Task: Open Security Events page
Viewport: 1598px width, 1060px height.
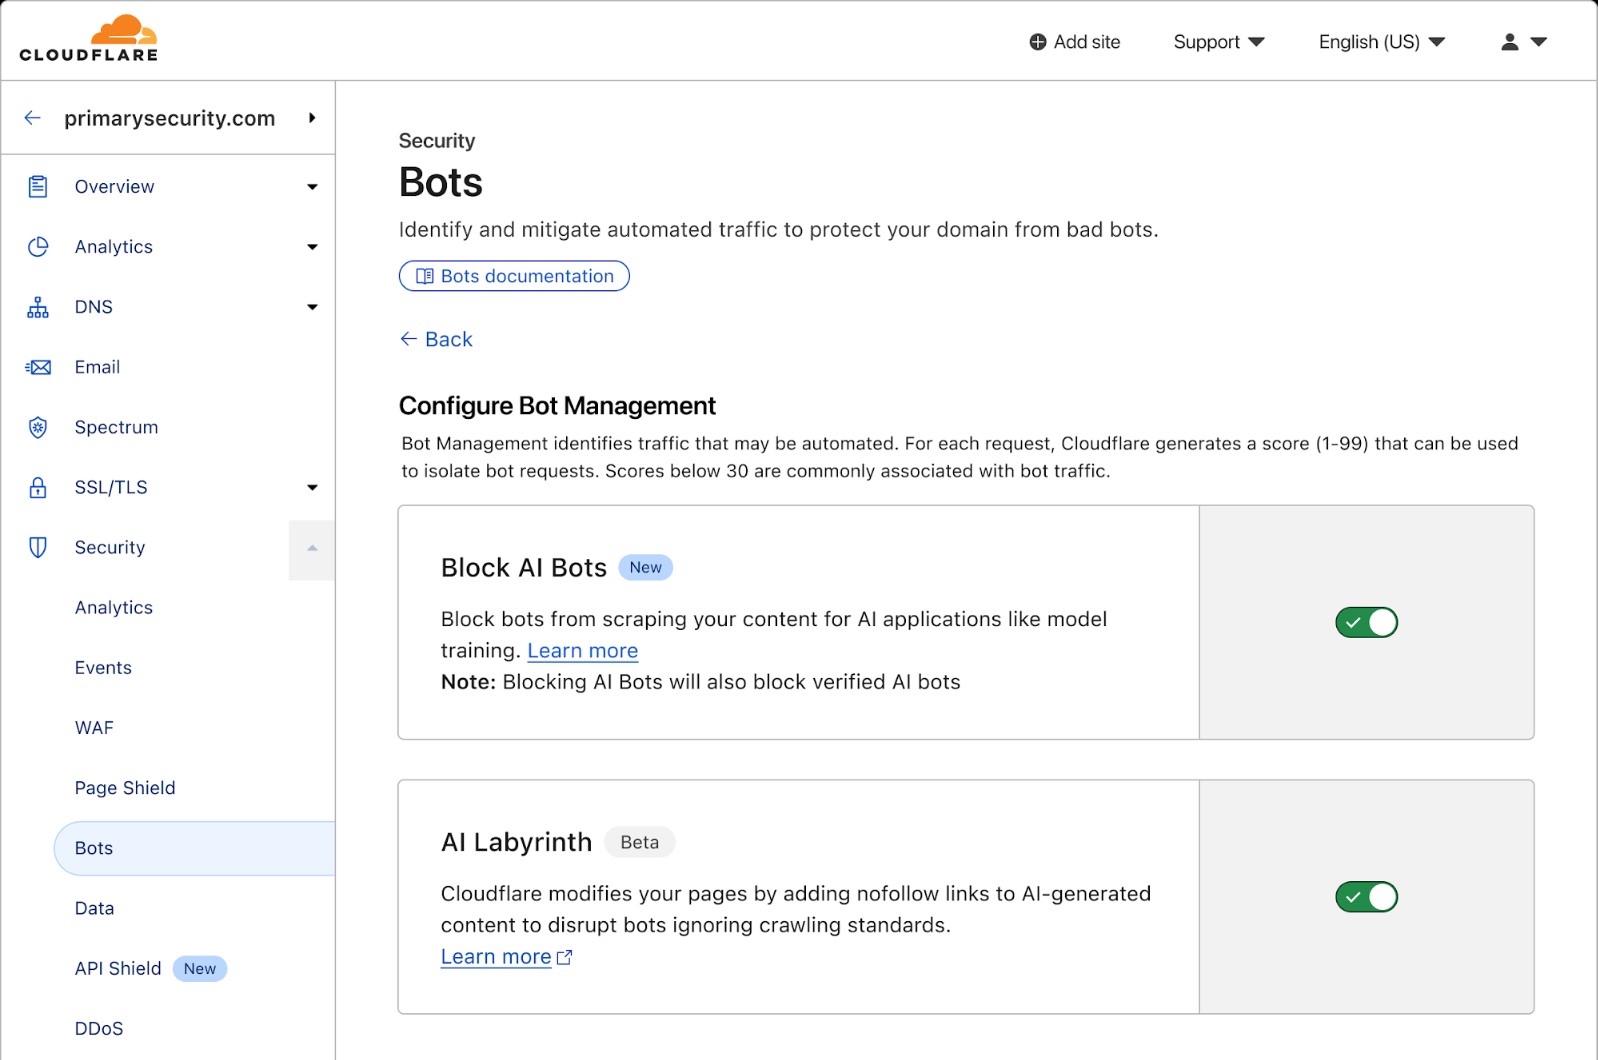Action: tap(103, 668)
